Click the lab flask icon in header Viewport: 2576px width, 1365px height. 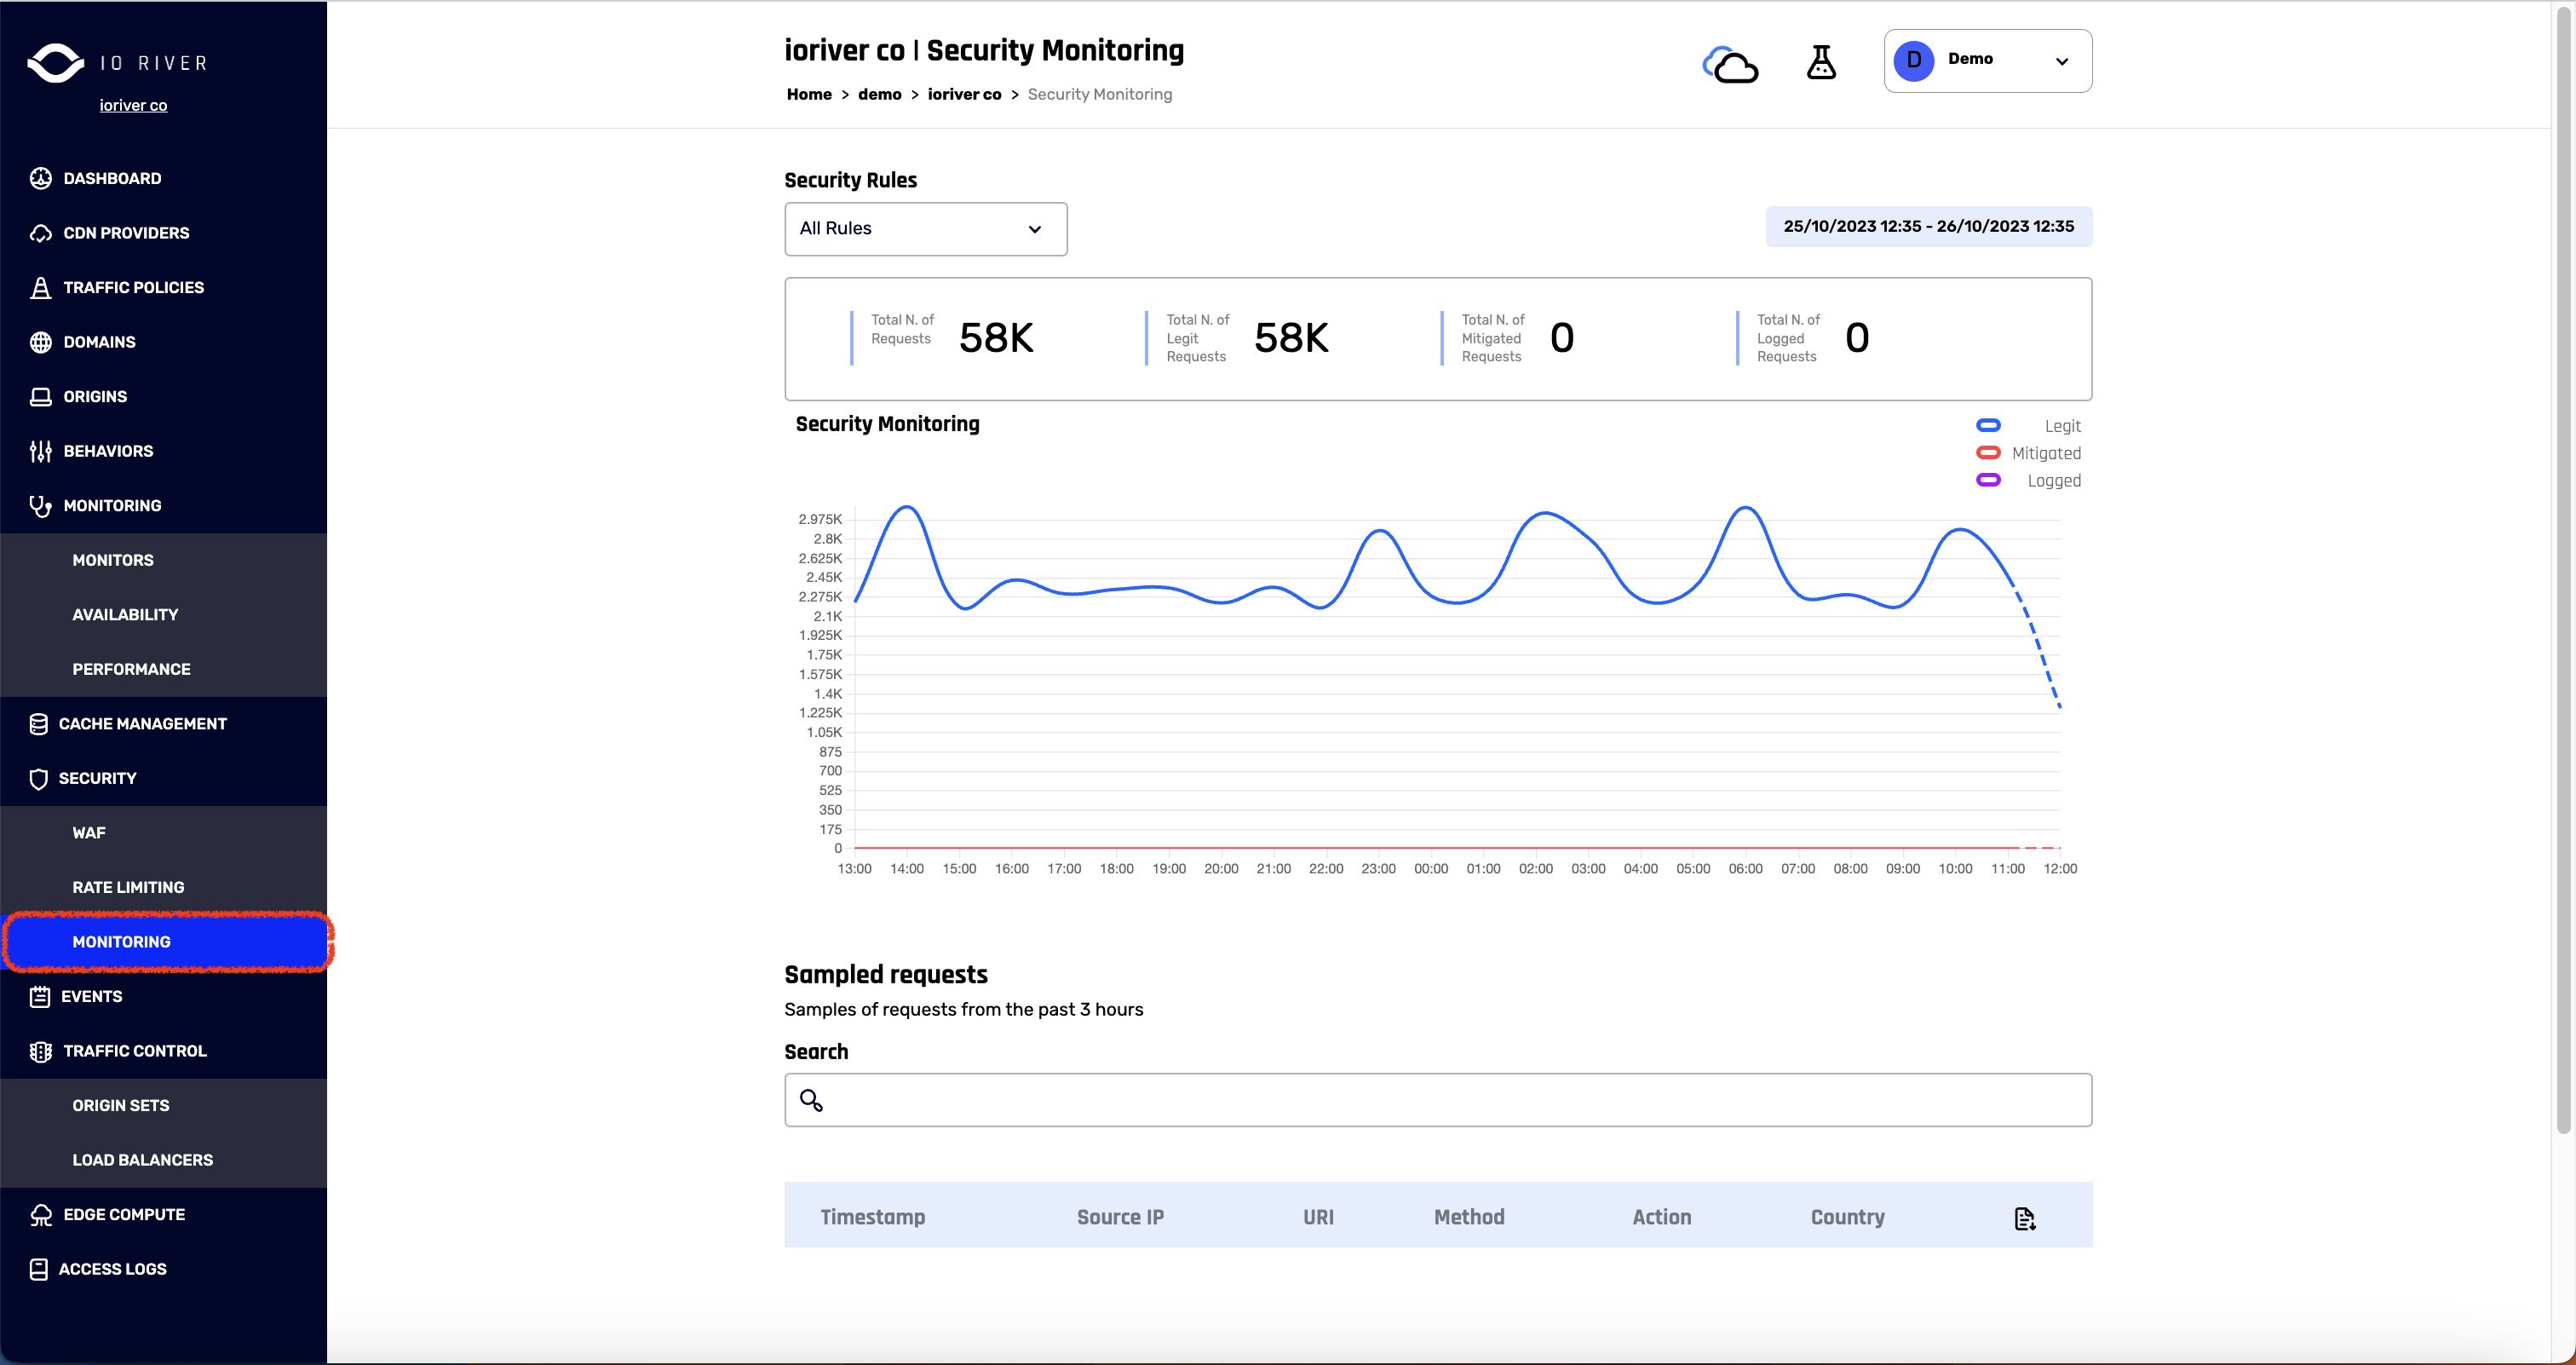[1821, 62]
